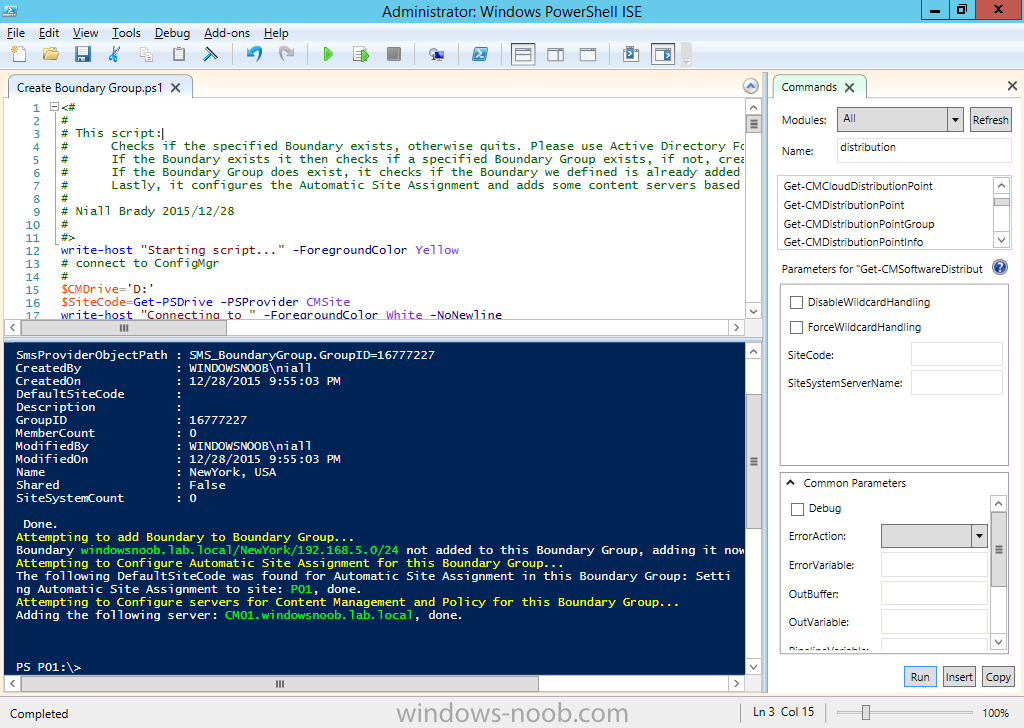Open the Modules dropdown
Screen dimensions: 1024x728
point(955,119)
